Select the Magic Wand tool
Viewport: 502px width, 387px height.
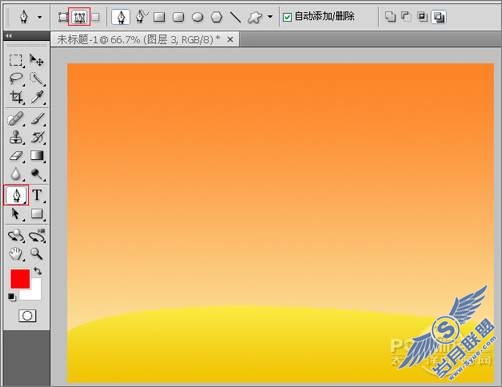point(37,79)
